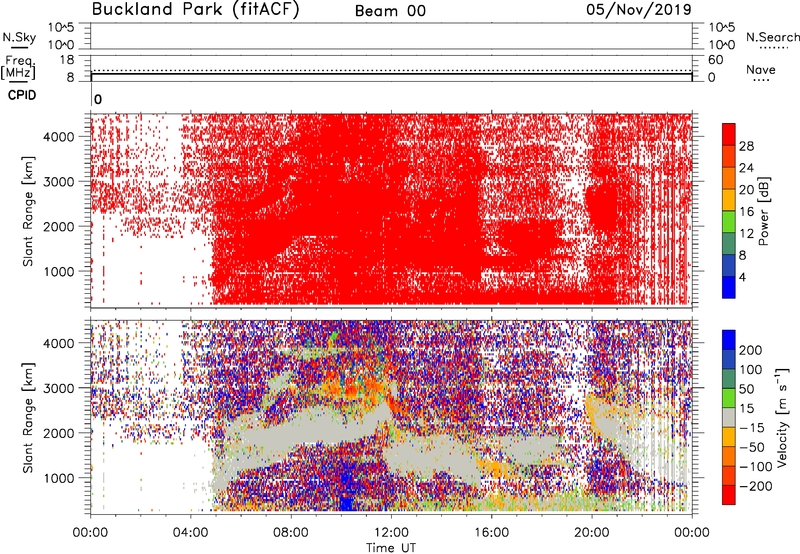Viewport: 800px width, 554px height.
Task: Click the blue 200 m/s Velocity colorbar segment
Action: pos(729,340)
